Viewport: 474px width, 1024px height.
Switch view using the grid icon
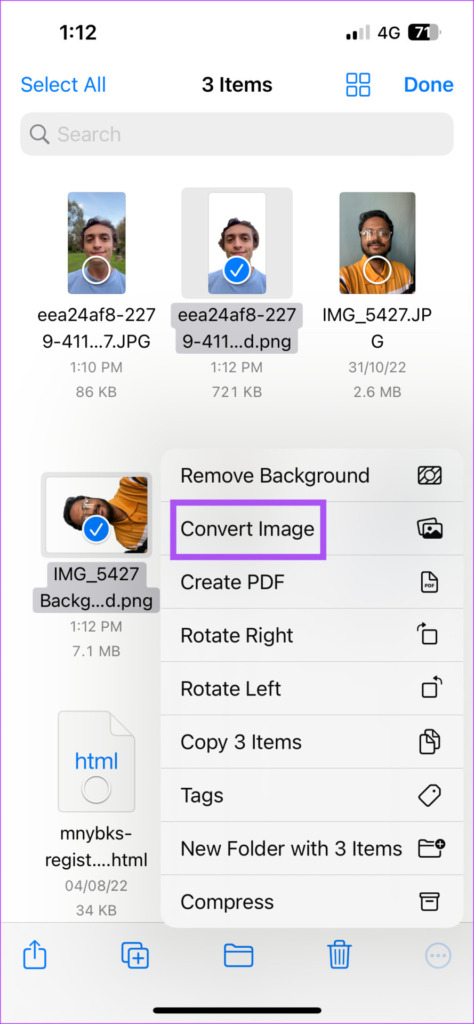coord(358,85)
